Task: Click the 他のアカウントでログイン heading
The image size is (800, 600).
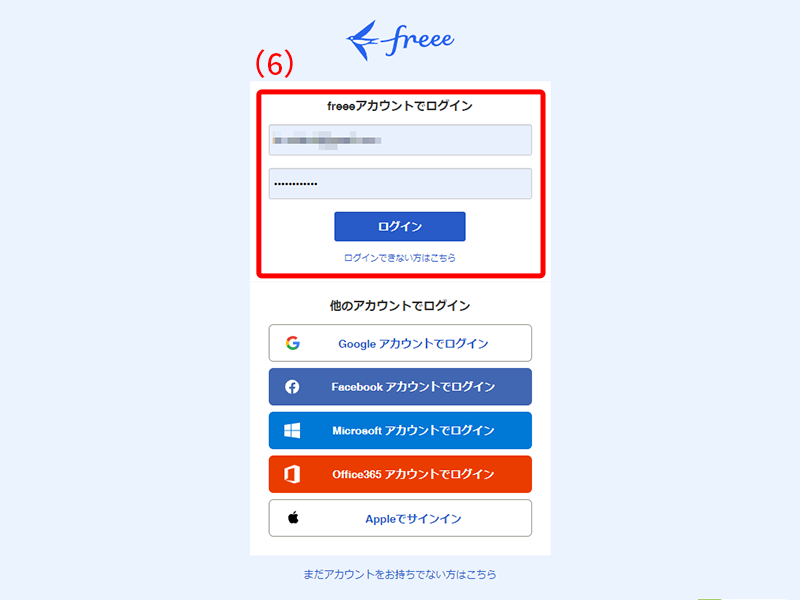Action: point(400,306)
